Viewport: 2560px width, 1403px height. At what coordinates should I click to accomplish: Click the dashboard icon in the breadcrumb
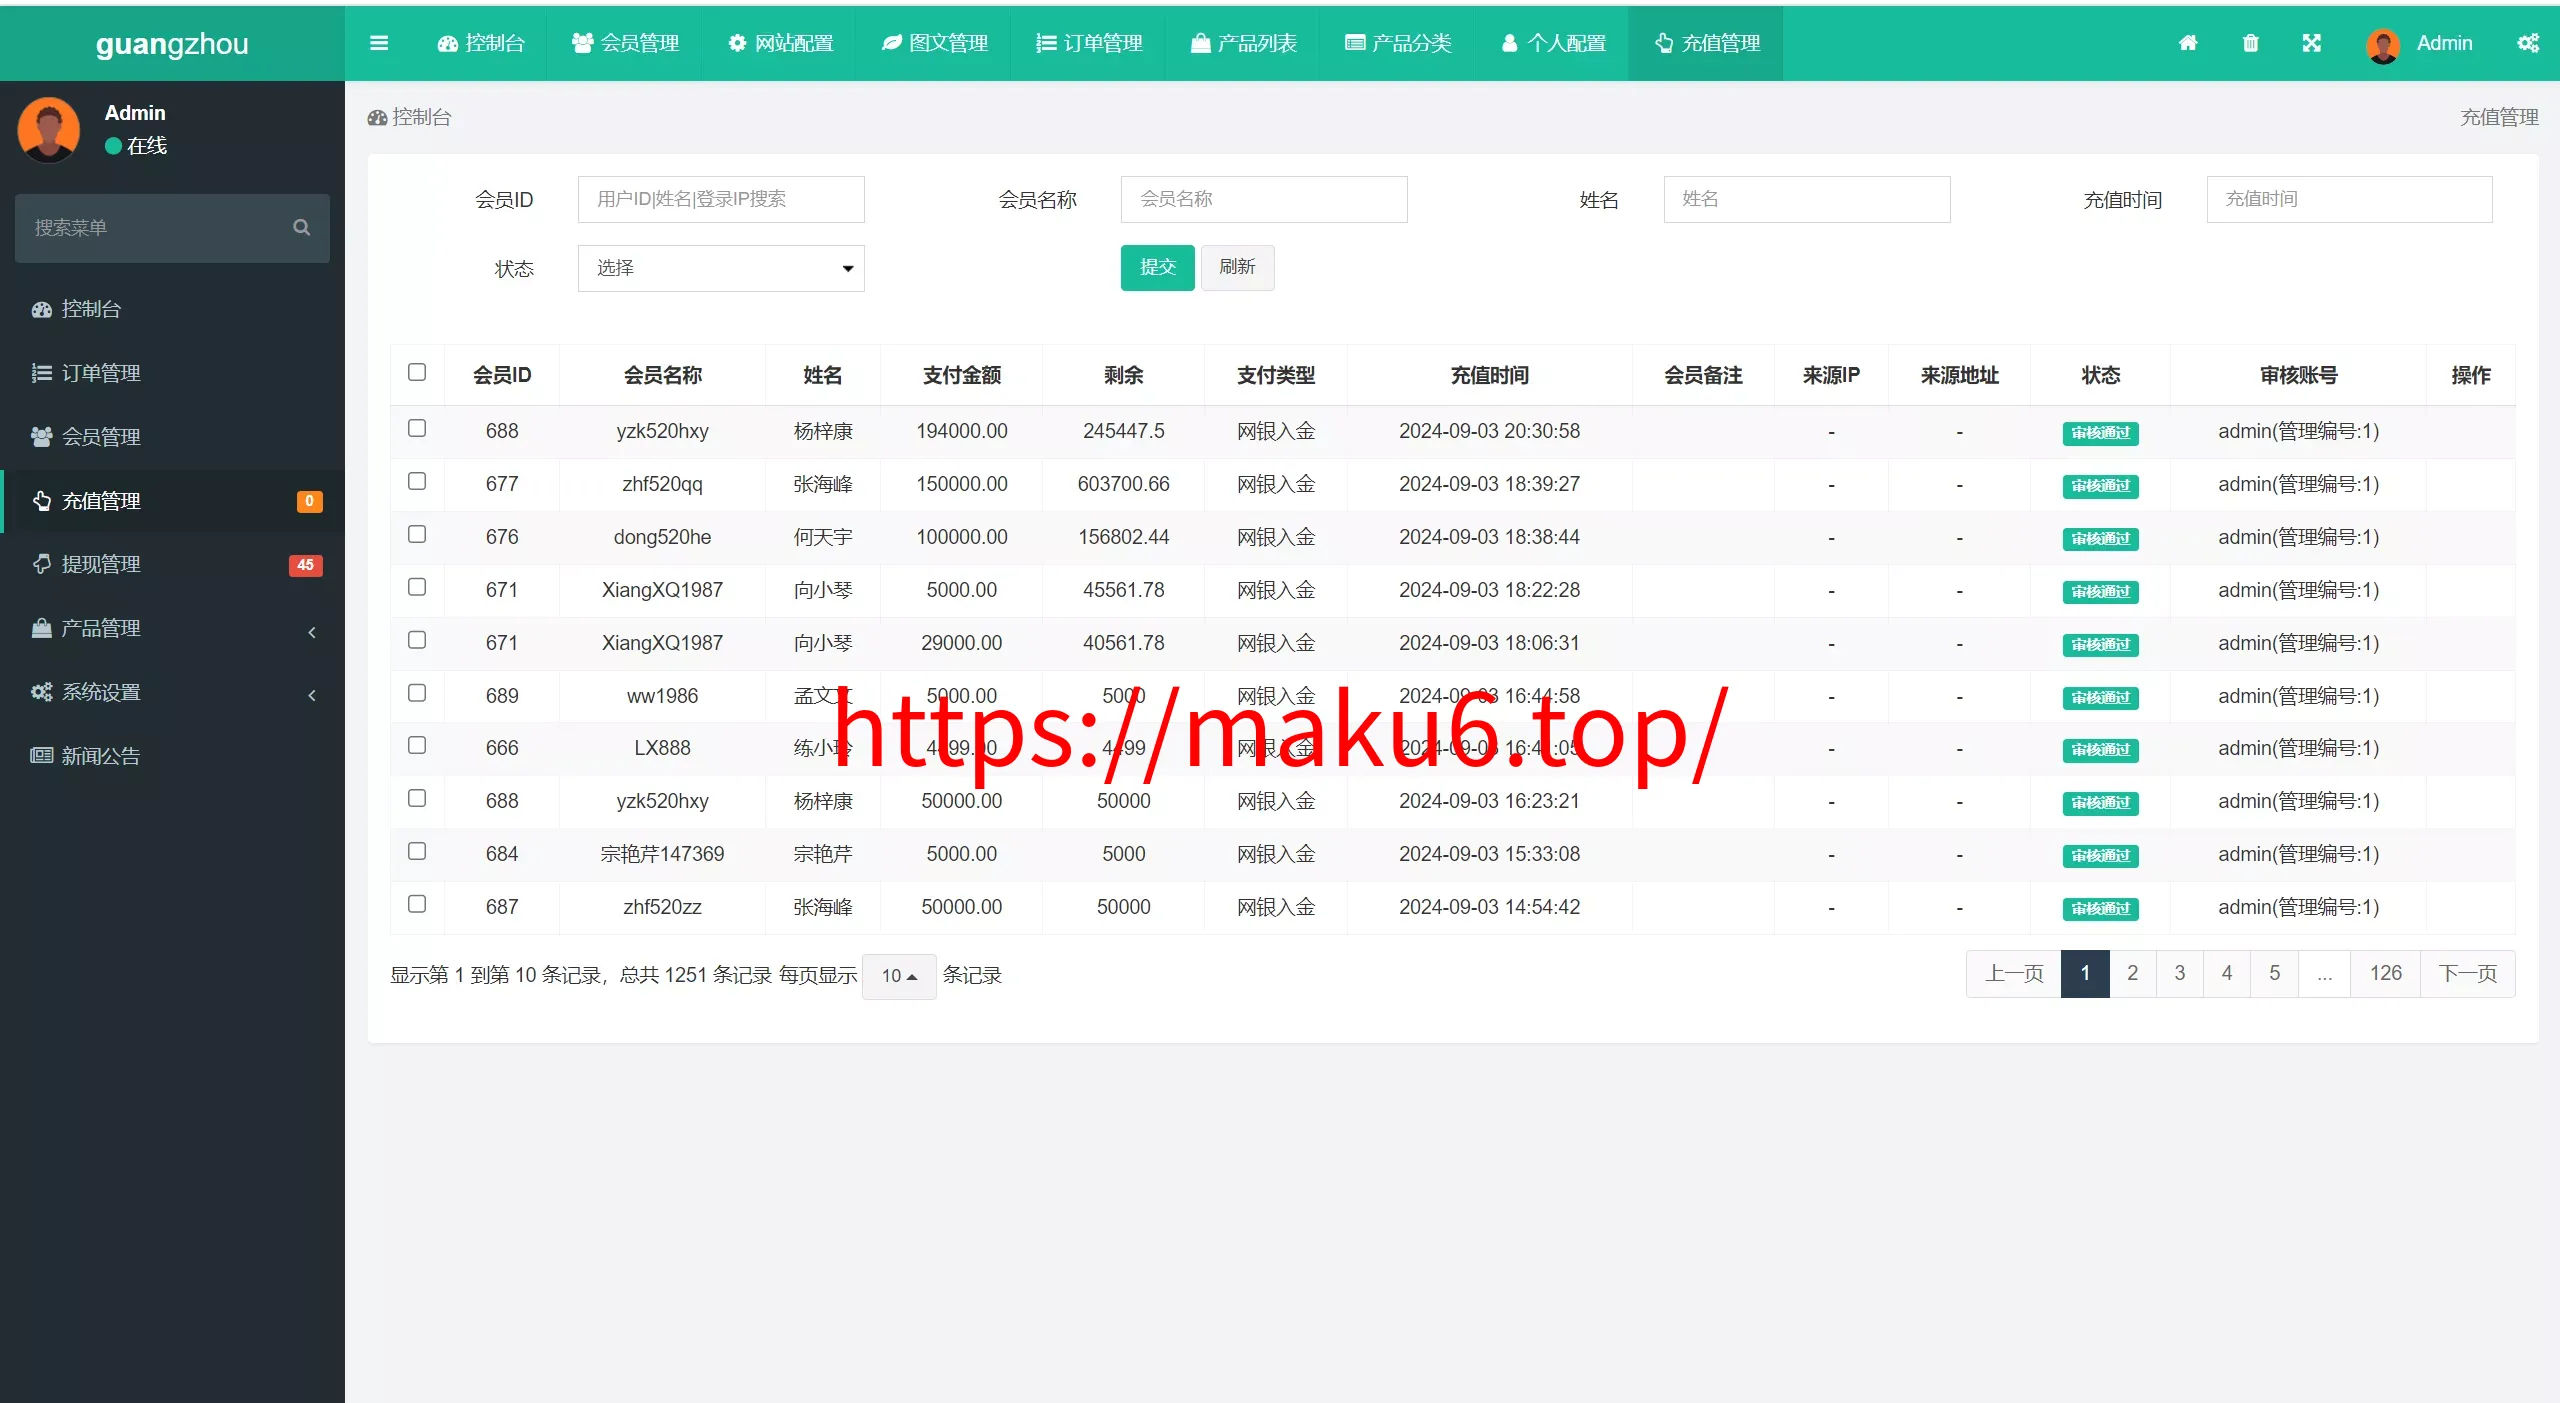377,118
